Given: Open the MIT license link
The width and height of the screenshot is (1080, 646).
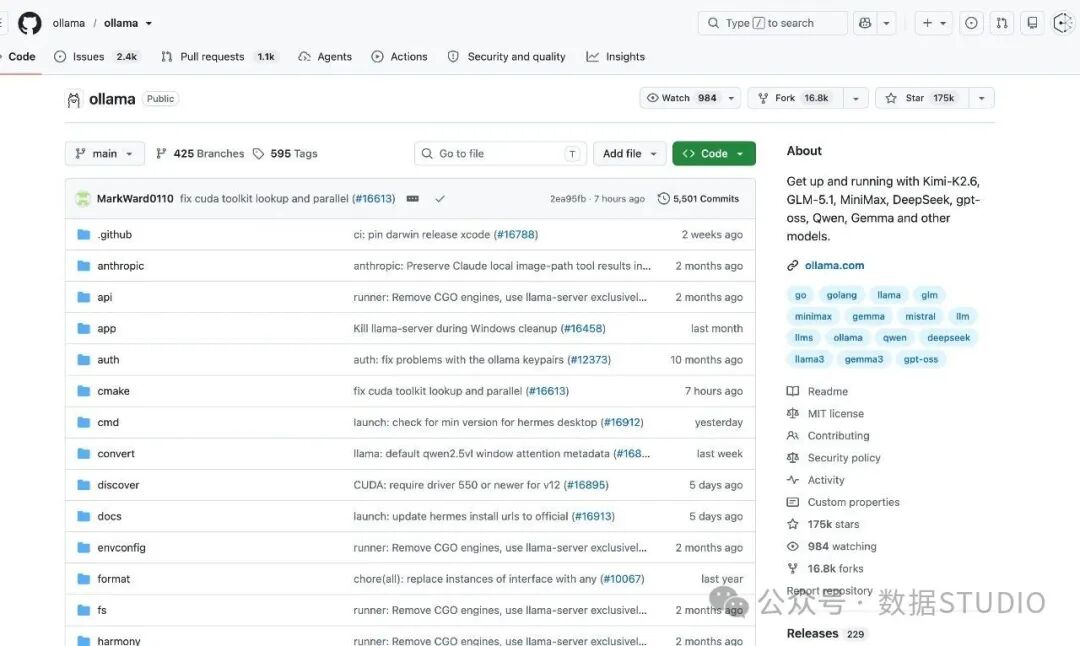Looking at the screenshot, I should pos(835,413).
